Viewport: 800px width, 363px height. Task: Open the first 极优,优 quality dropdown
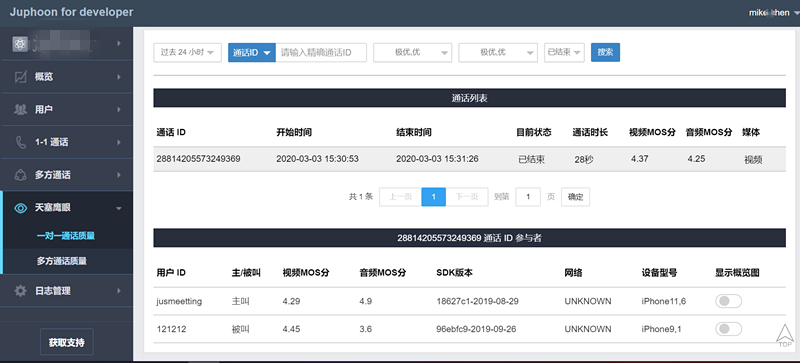click(412, 52)
